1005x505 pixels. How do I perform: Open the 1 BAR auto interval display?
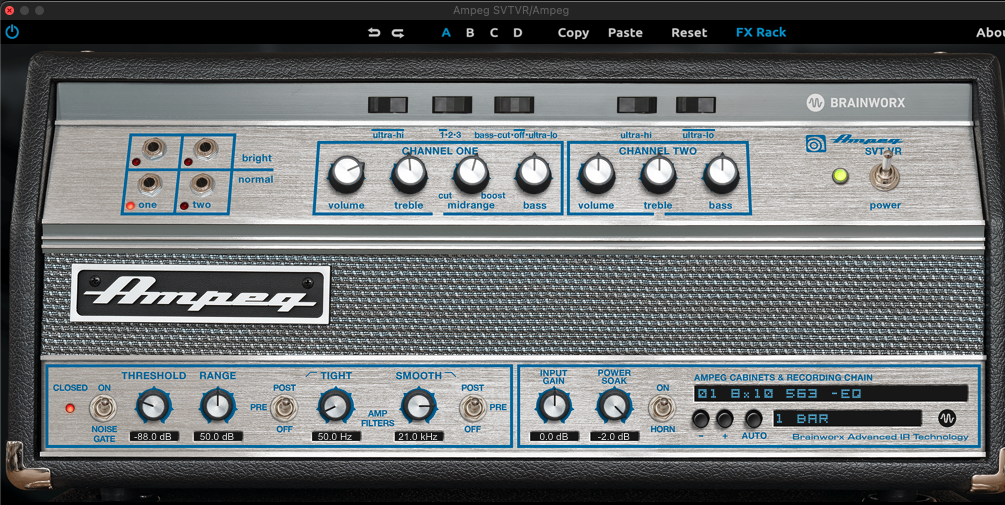(x=847, y=418)
